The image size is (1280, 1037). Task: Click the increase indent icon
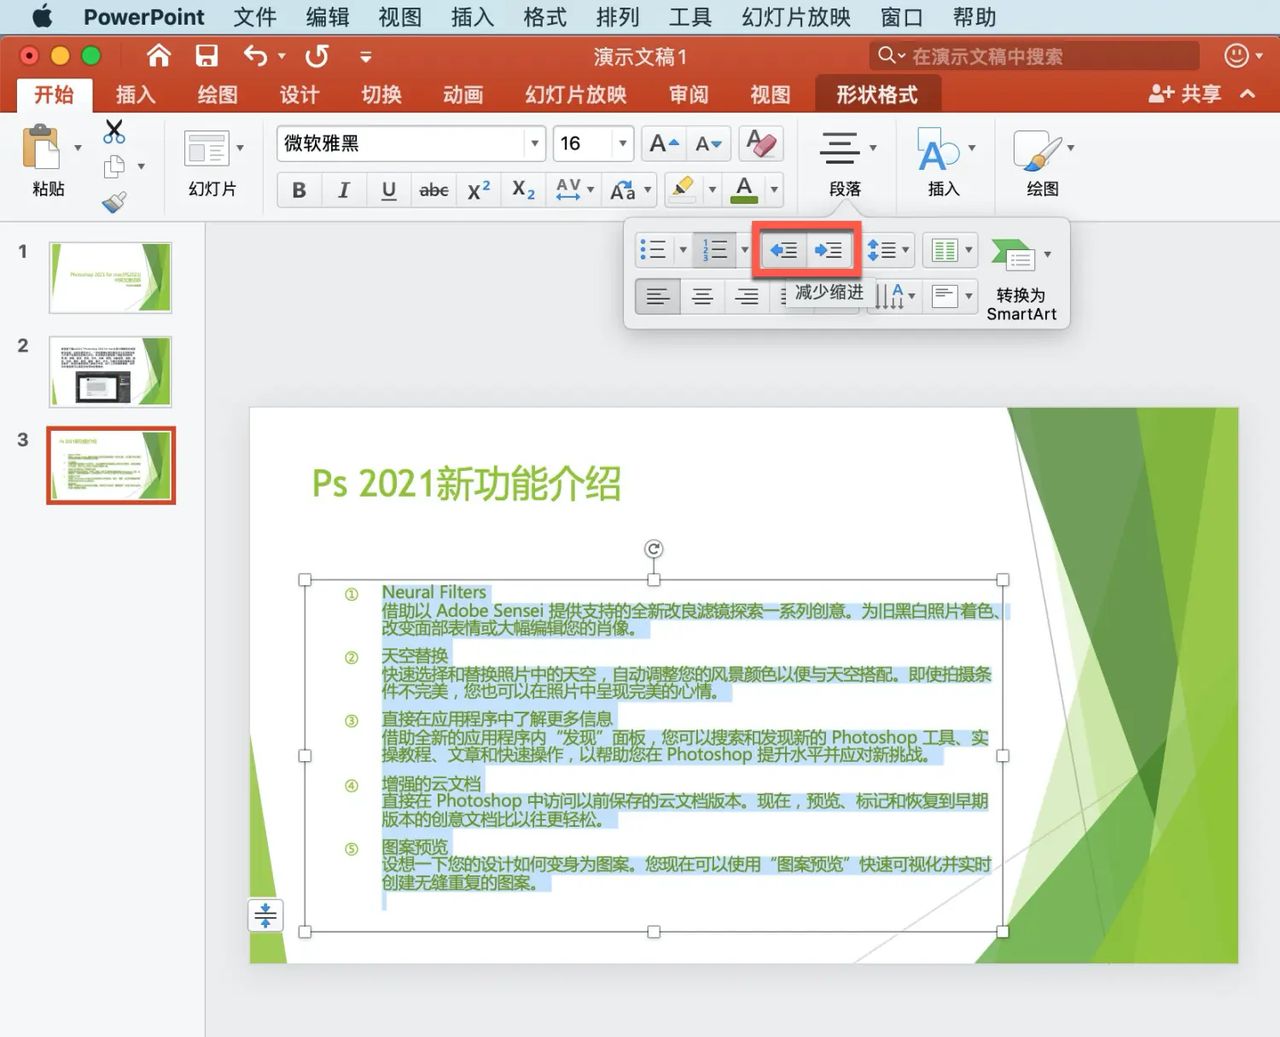click(x=828, y=250)
